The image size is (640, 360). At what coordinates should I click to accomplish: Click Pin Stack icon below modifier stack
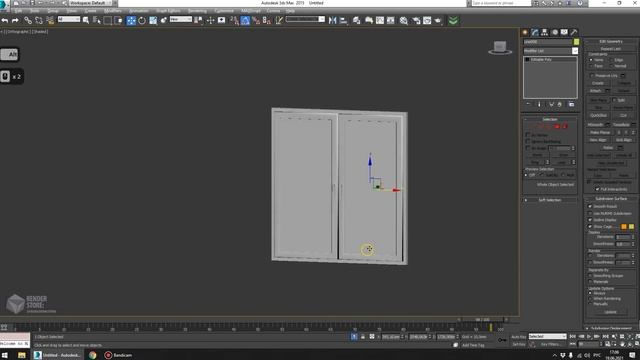[x=528, y=104]
